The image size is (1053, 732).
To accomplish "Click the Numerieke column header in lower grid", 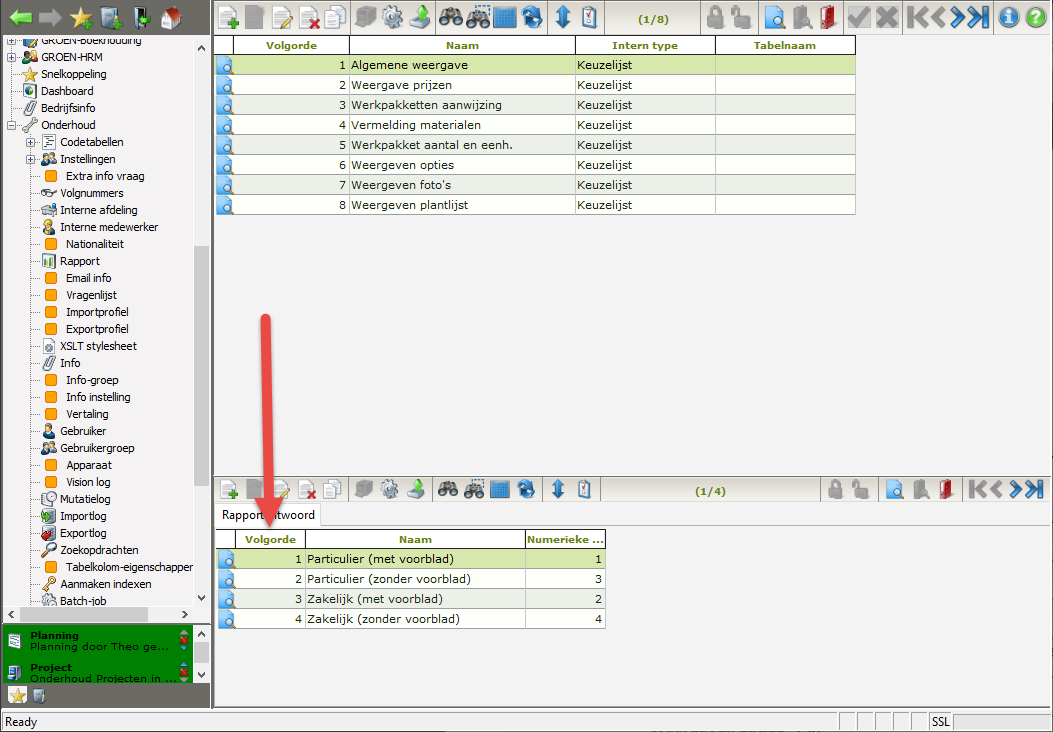I will tap(565, 540).
